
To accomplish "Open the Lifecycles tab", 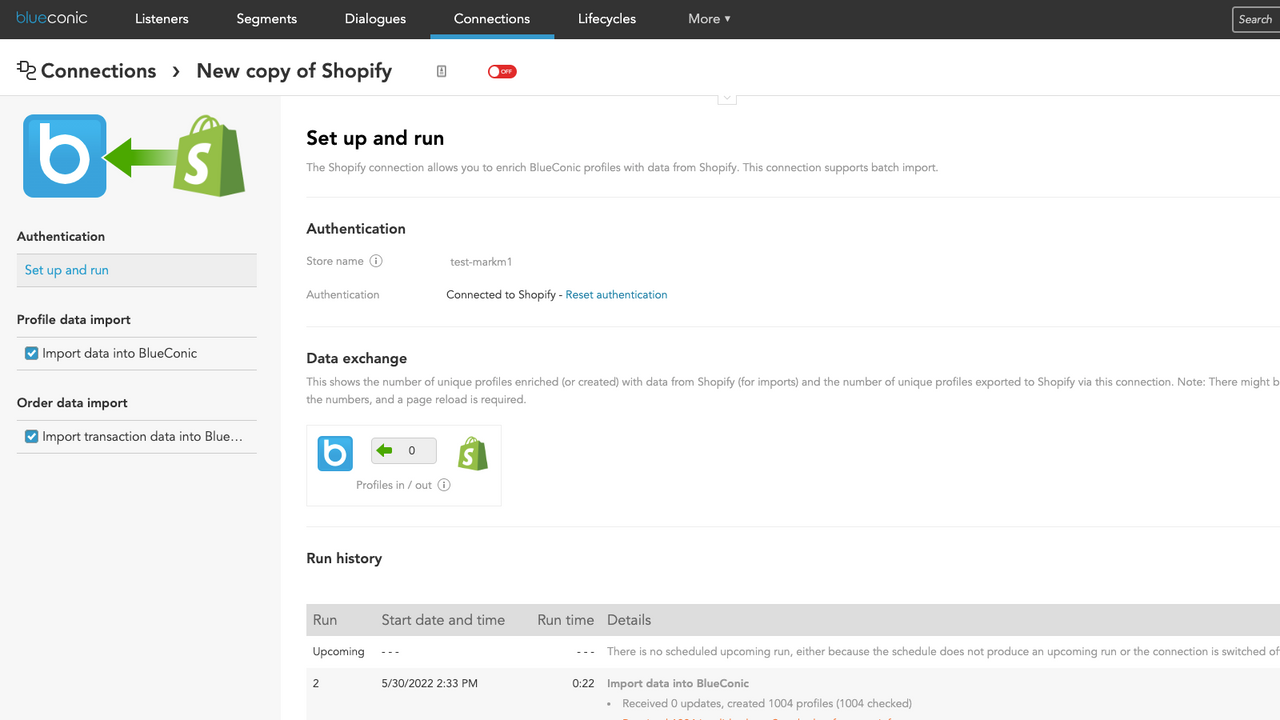I will click(x=607, y=19).
